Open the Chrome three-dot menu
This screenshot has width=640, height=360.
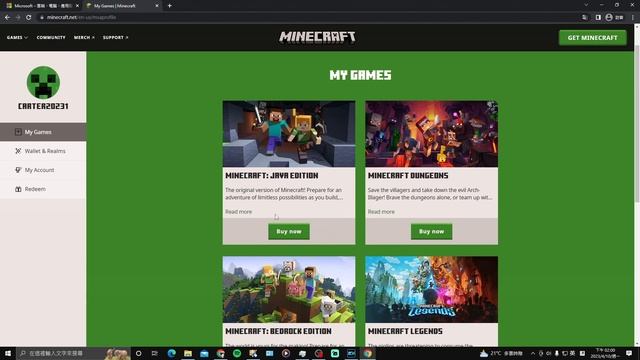pos(633,17)
